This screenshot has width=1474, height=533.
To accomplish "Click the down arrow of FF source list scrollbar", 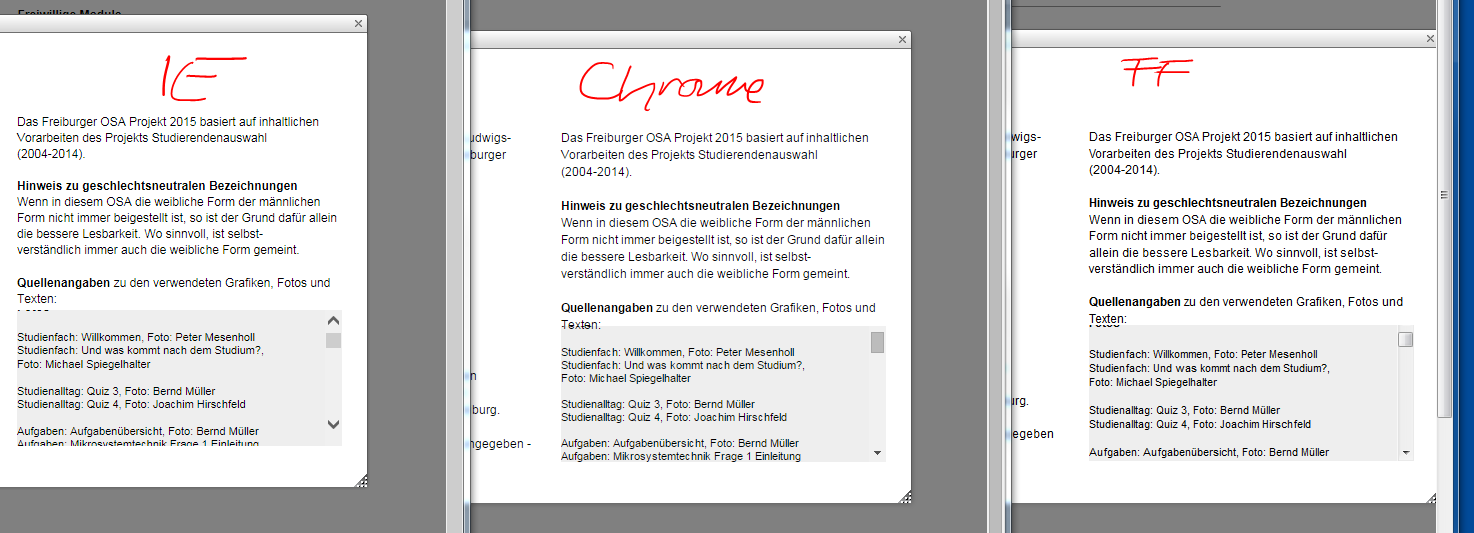I will click(x=1406, y=453).
